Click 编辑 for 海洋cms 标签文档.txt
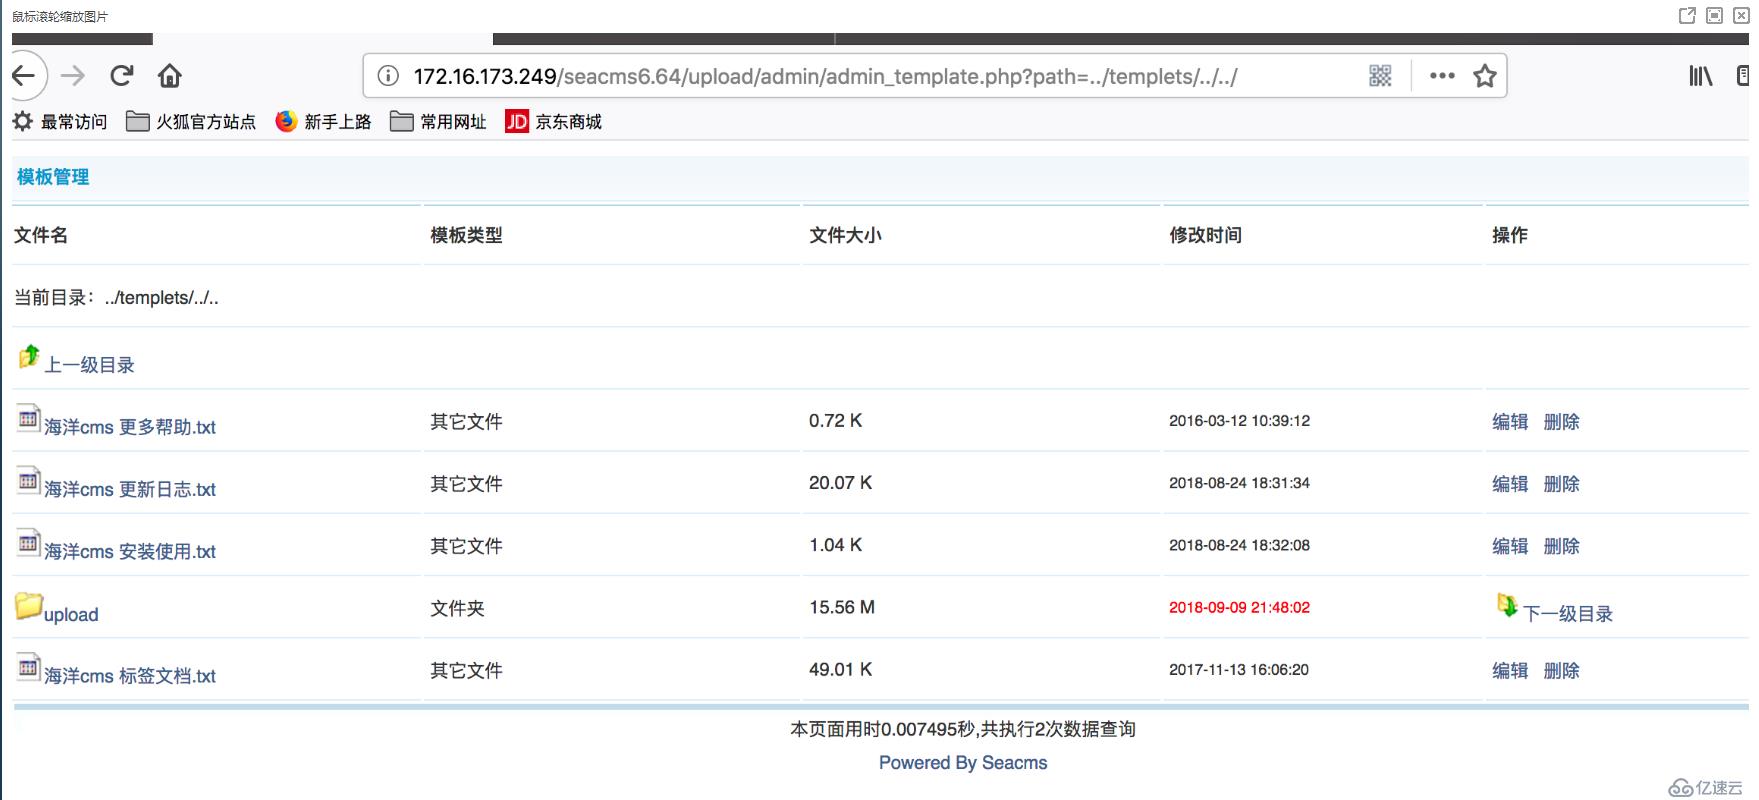 point(1510,671)
